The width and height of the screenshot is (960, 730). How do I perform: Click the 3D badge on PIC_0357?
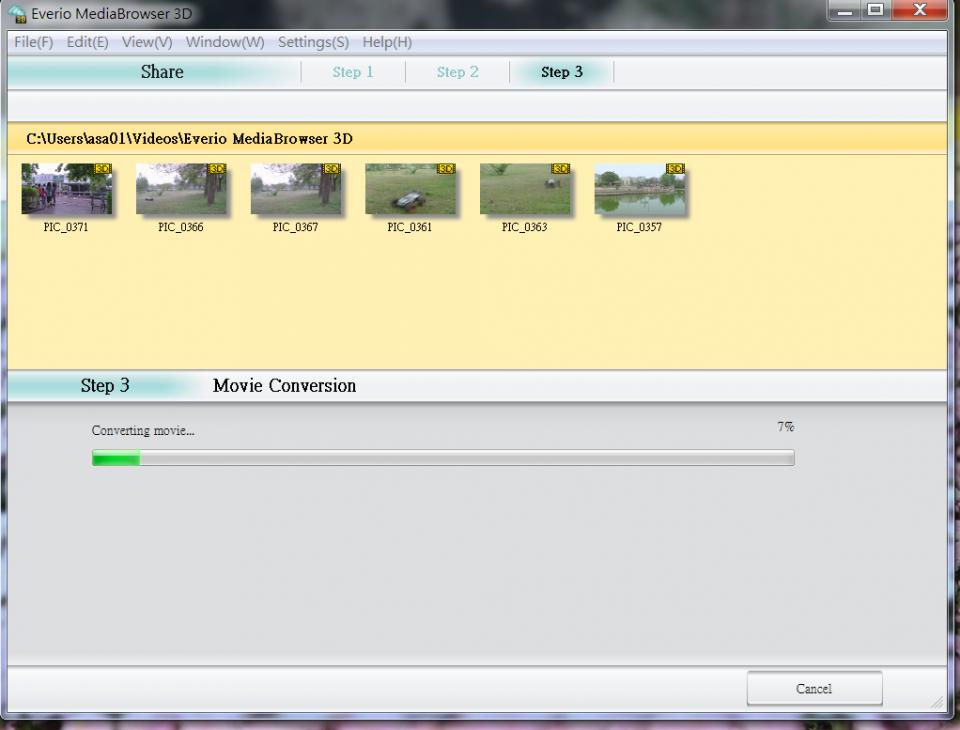click(x=675, y=168)
